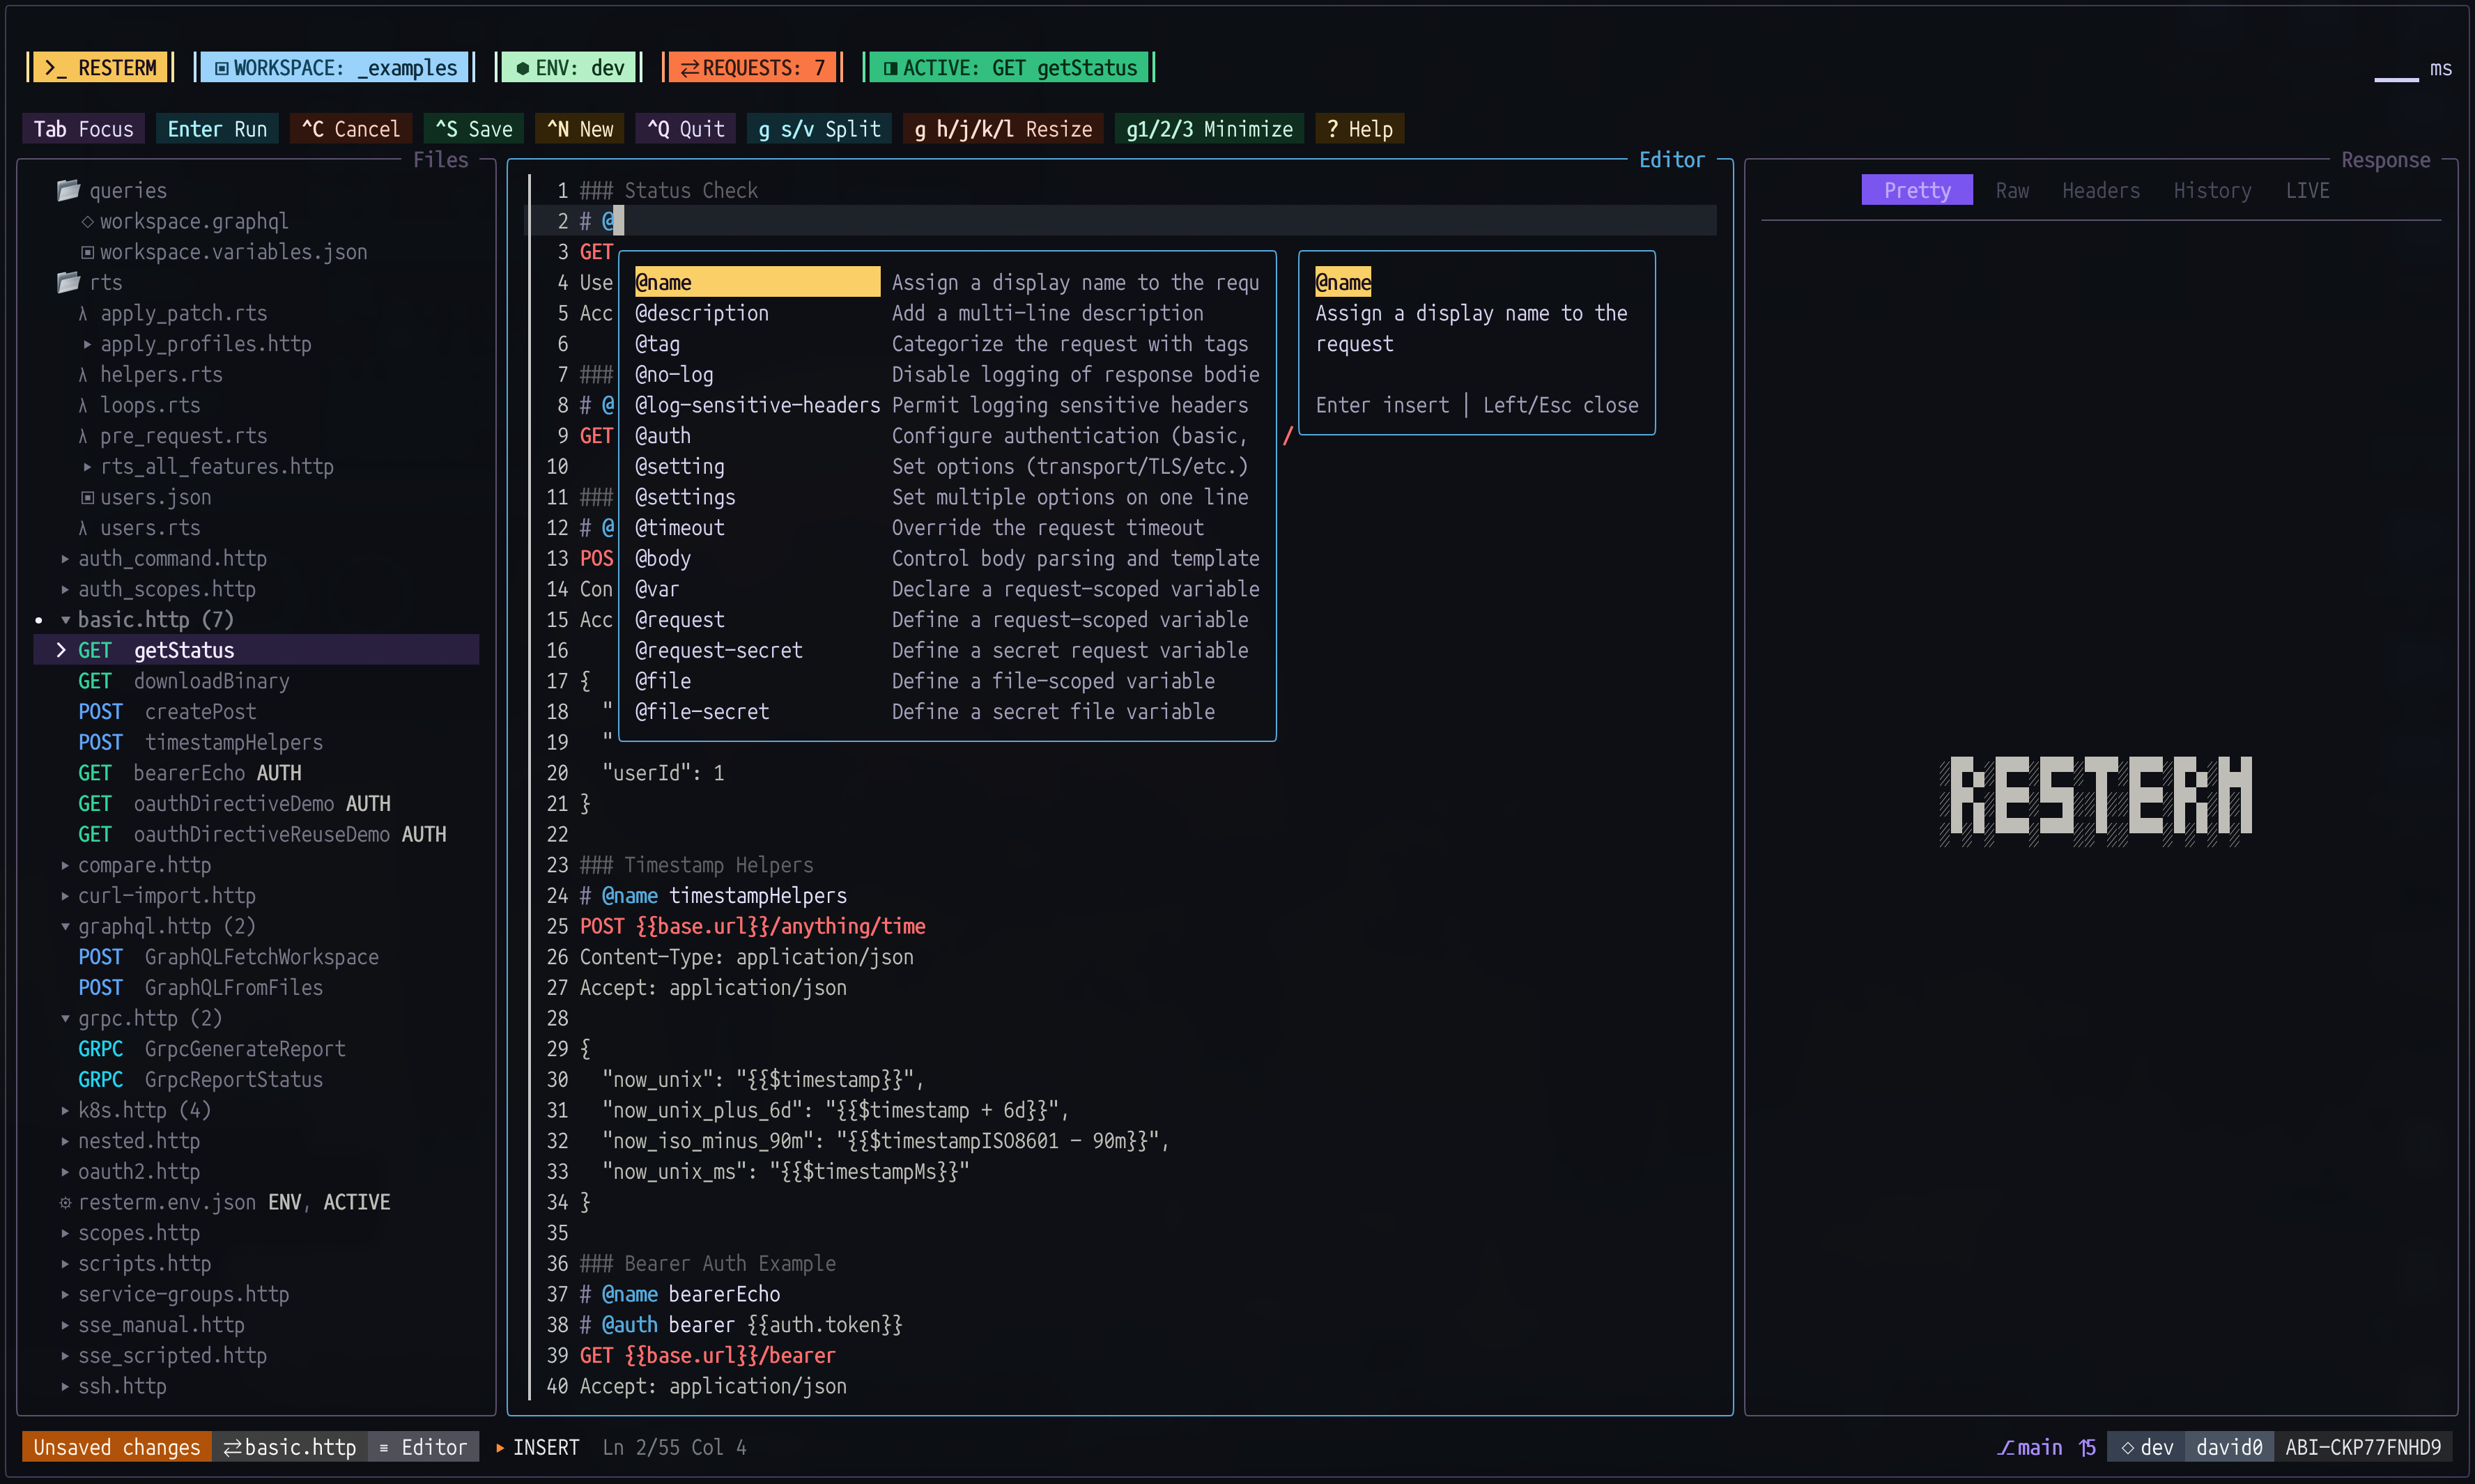Image resolution: width=2475 pixels, height=1484 pixels.
Task: Choose @auth from the directive suggestions
Action: click(x=946, y=436)
